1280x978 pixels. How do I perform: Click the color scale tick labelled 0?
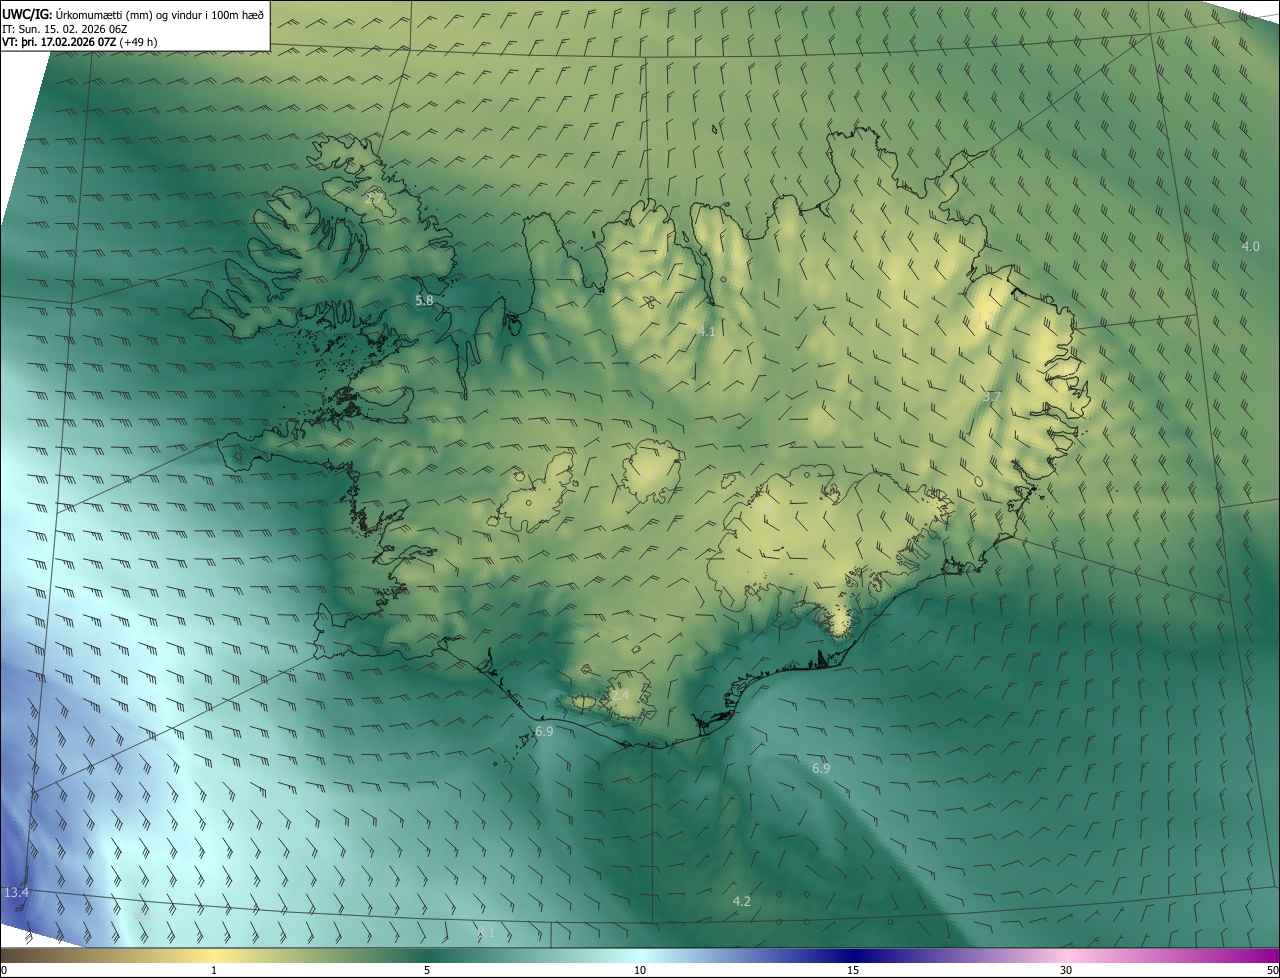pos(4,970)
